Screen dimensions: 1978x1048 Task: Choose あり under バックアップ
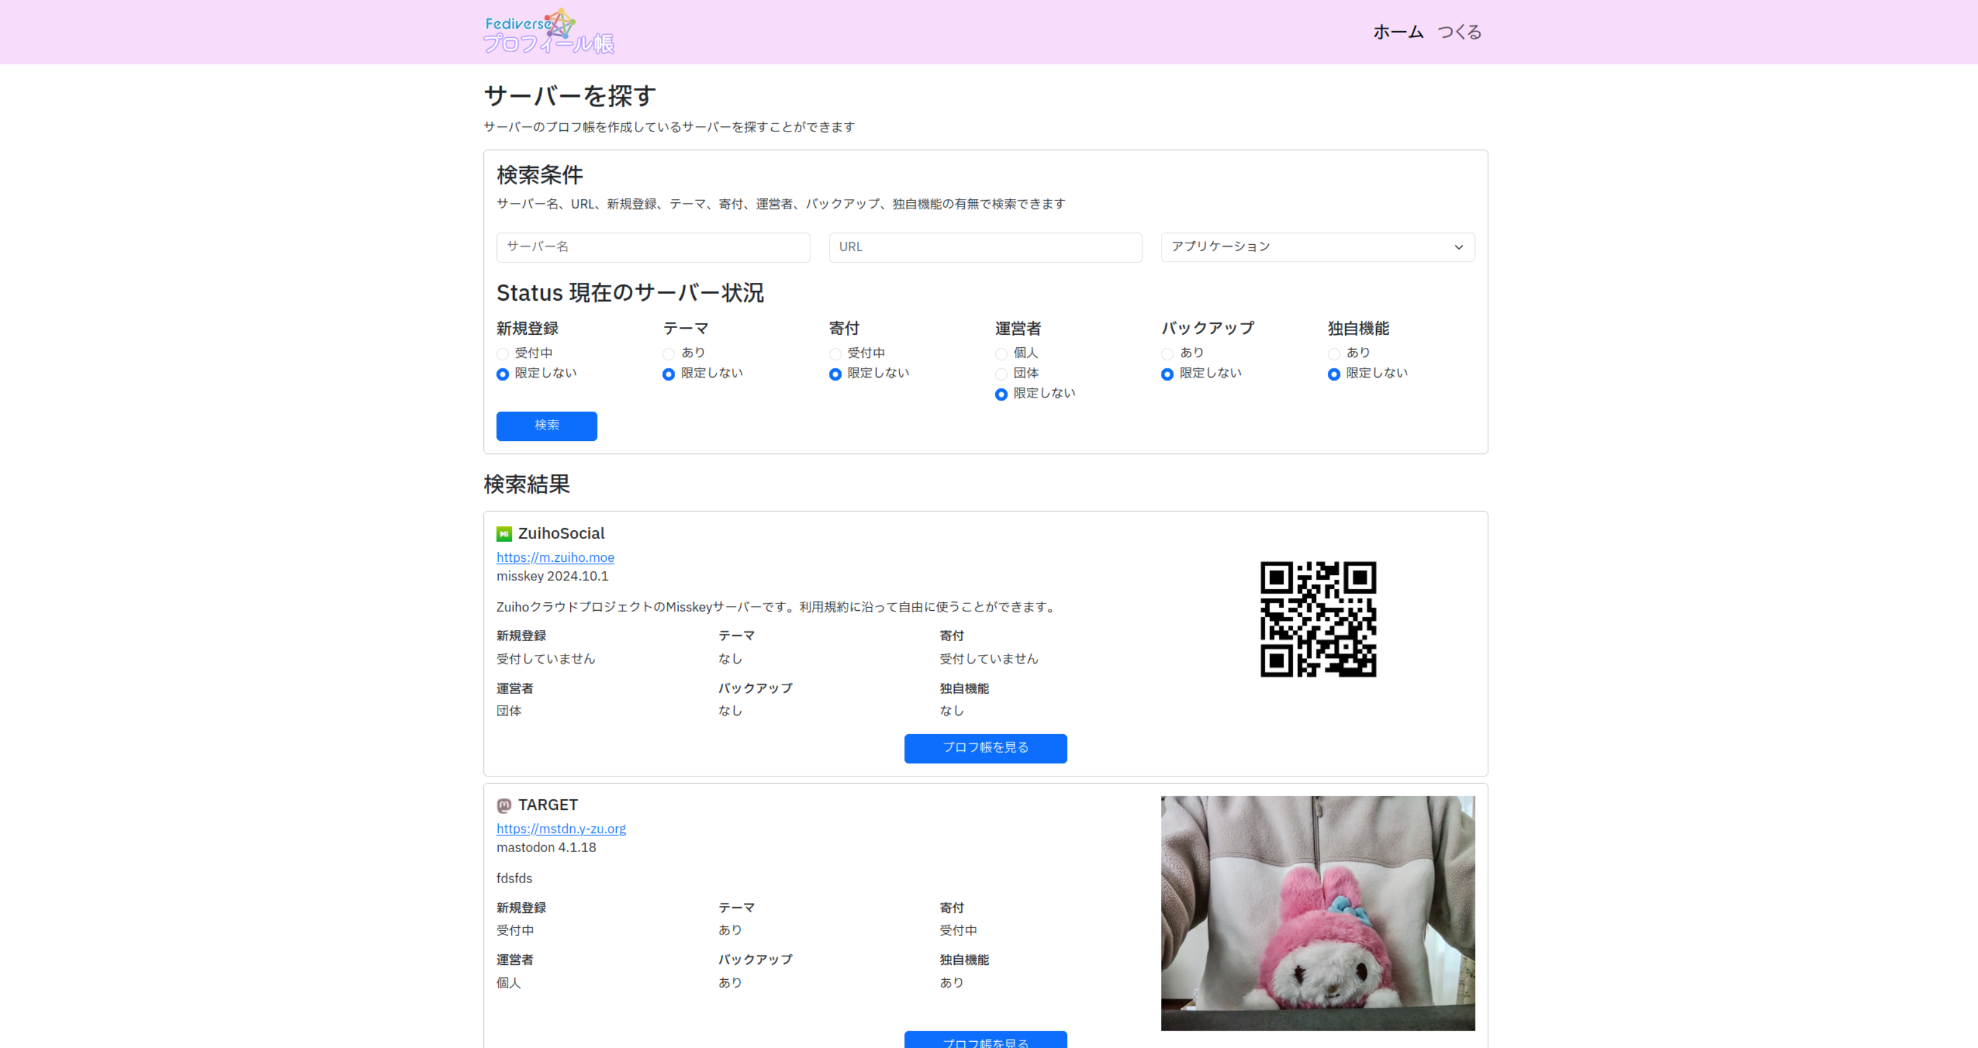(x=1167, y=354)
